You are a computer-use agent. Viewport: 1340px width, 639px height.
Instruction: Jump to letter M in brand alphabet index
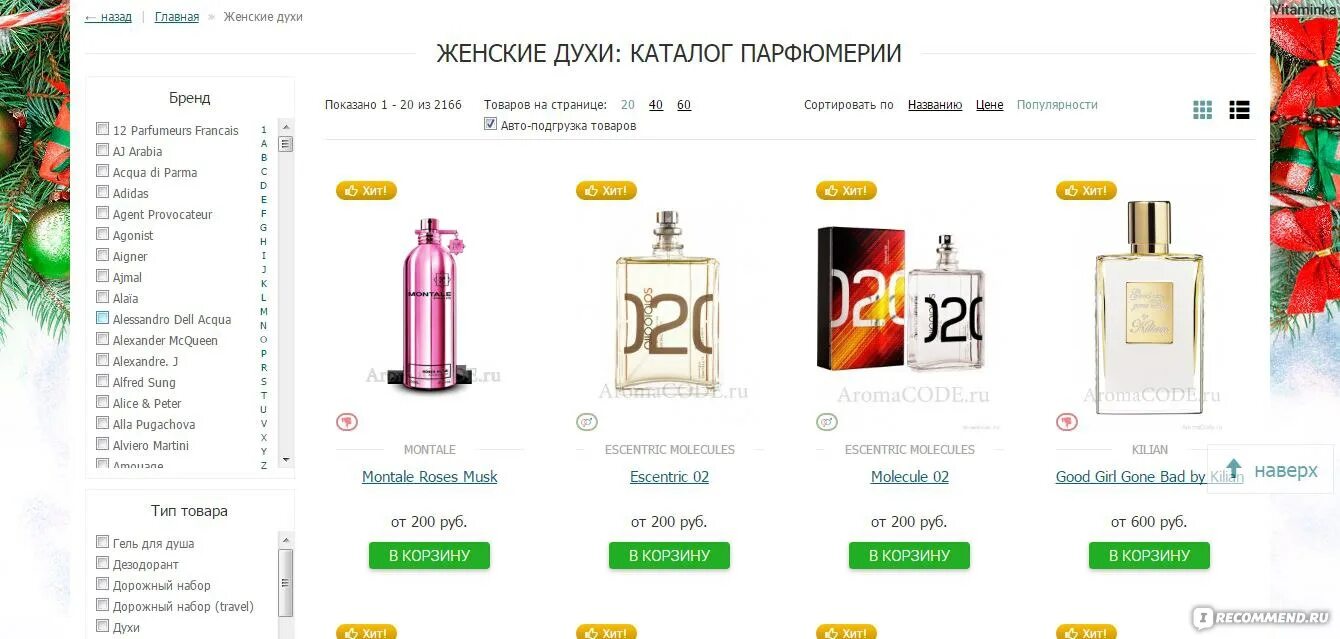pyautogui.click(x=264, y=312)
